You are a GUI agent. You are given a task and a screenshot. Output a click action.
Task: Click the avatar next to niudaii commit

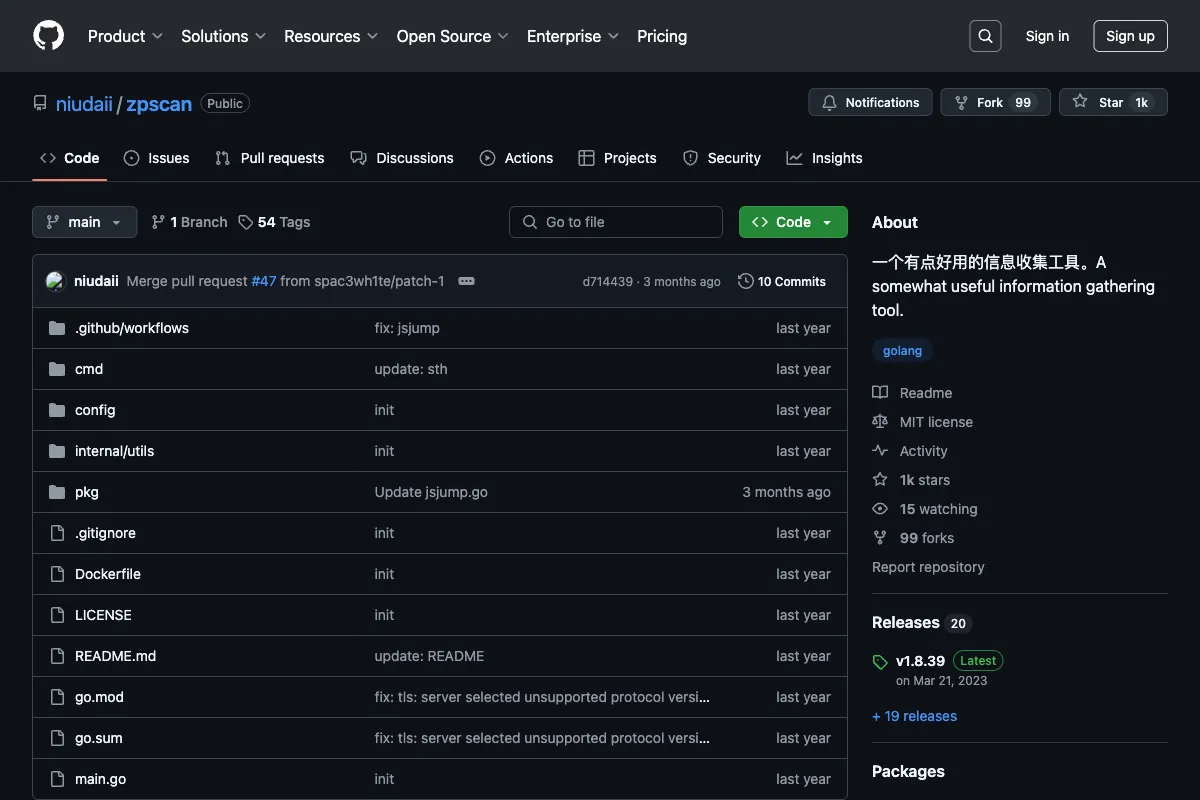[56, 282]
